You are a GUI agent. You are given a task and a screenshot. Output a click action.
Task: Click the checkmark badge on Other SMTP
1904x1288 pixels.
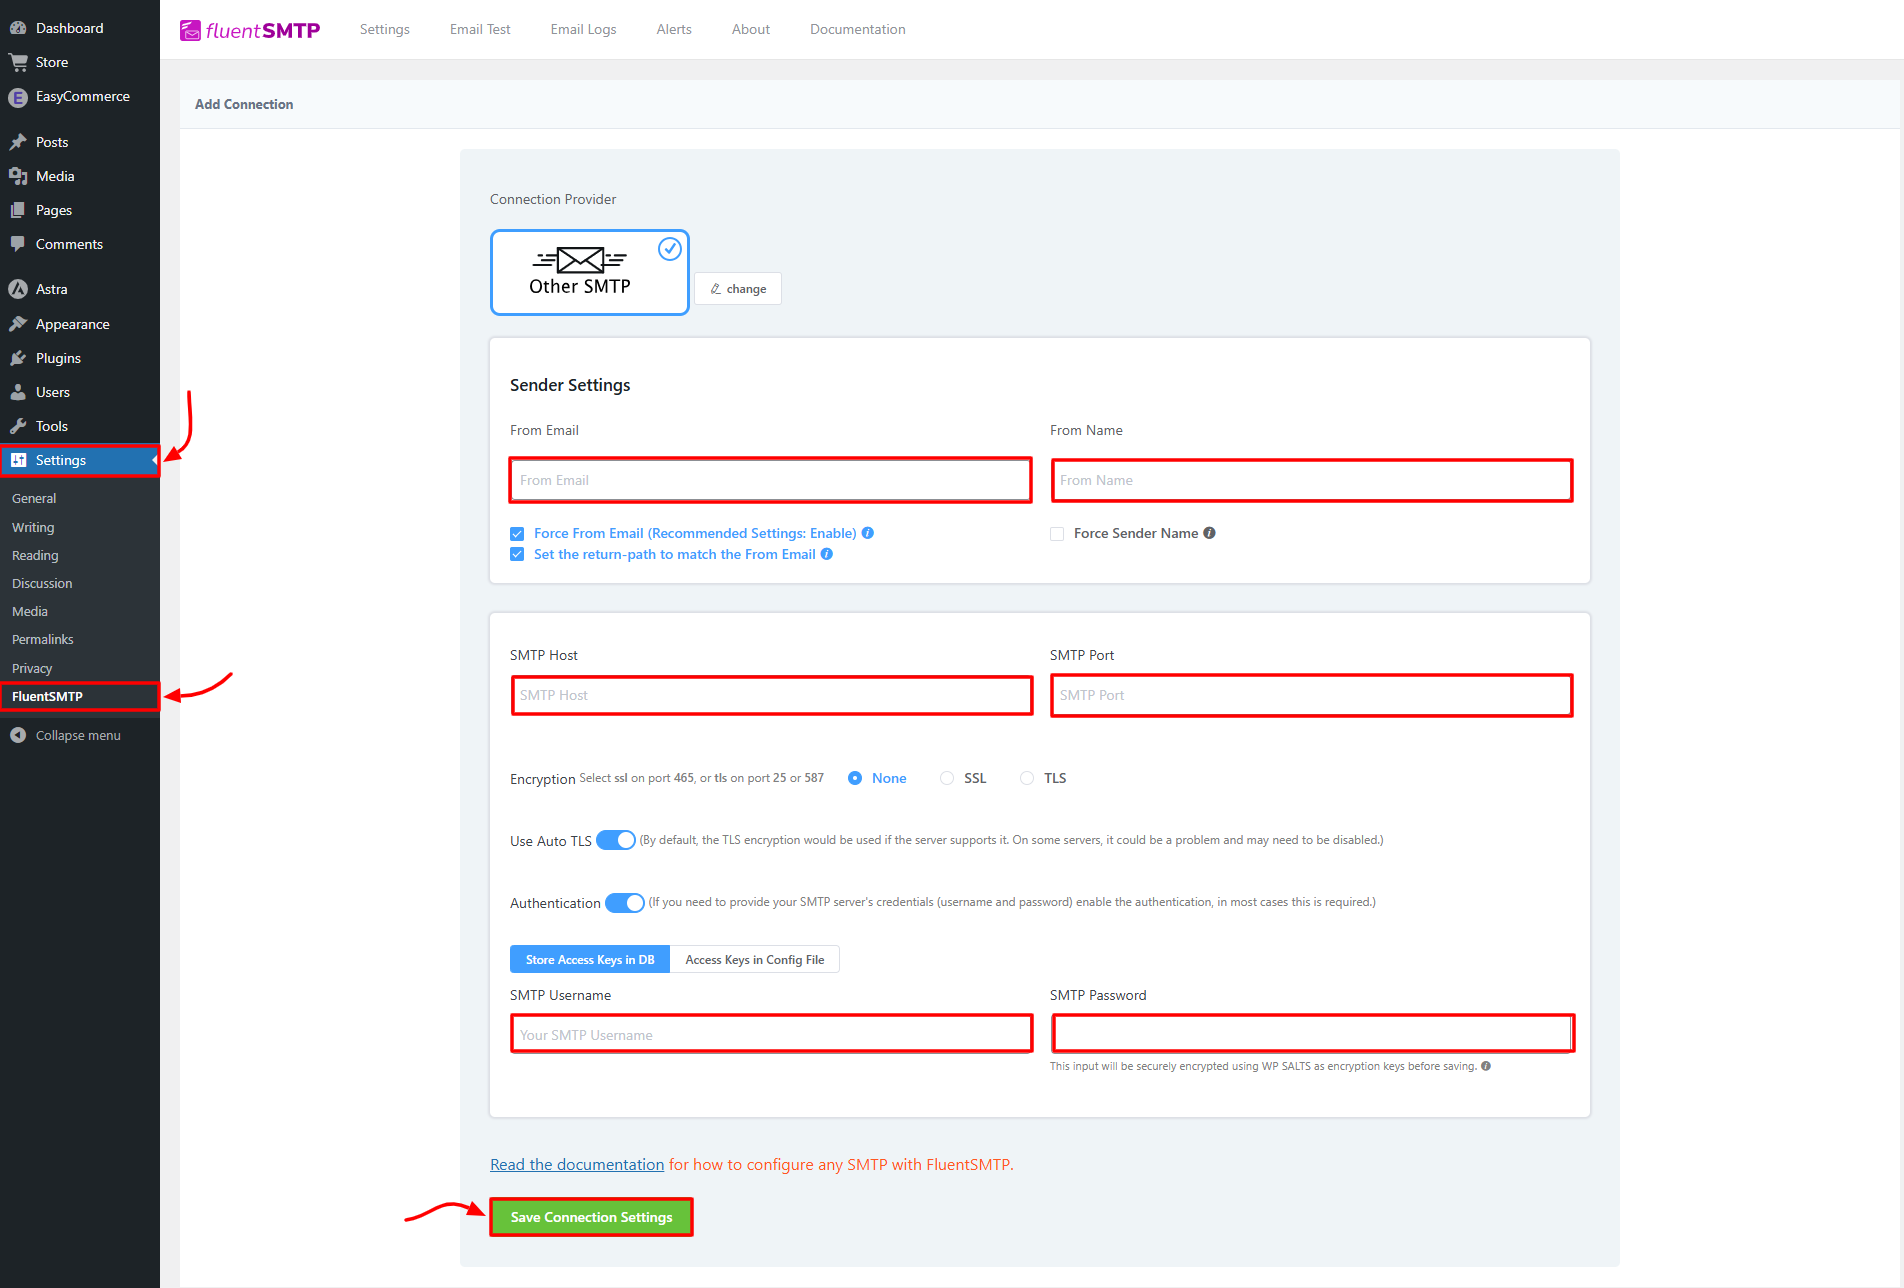pos(670,248)
